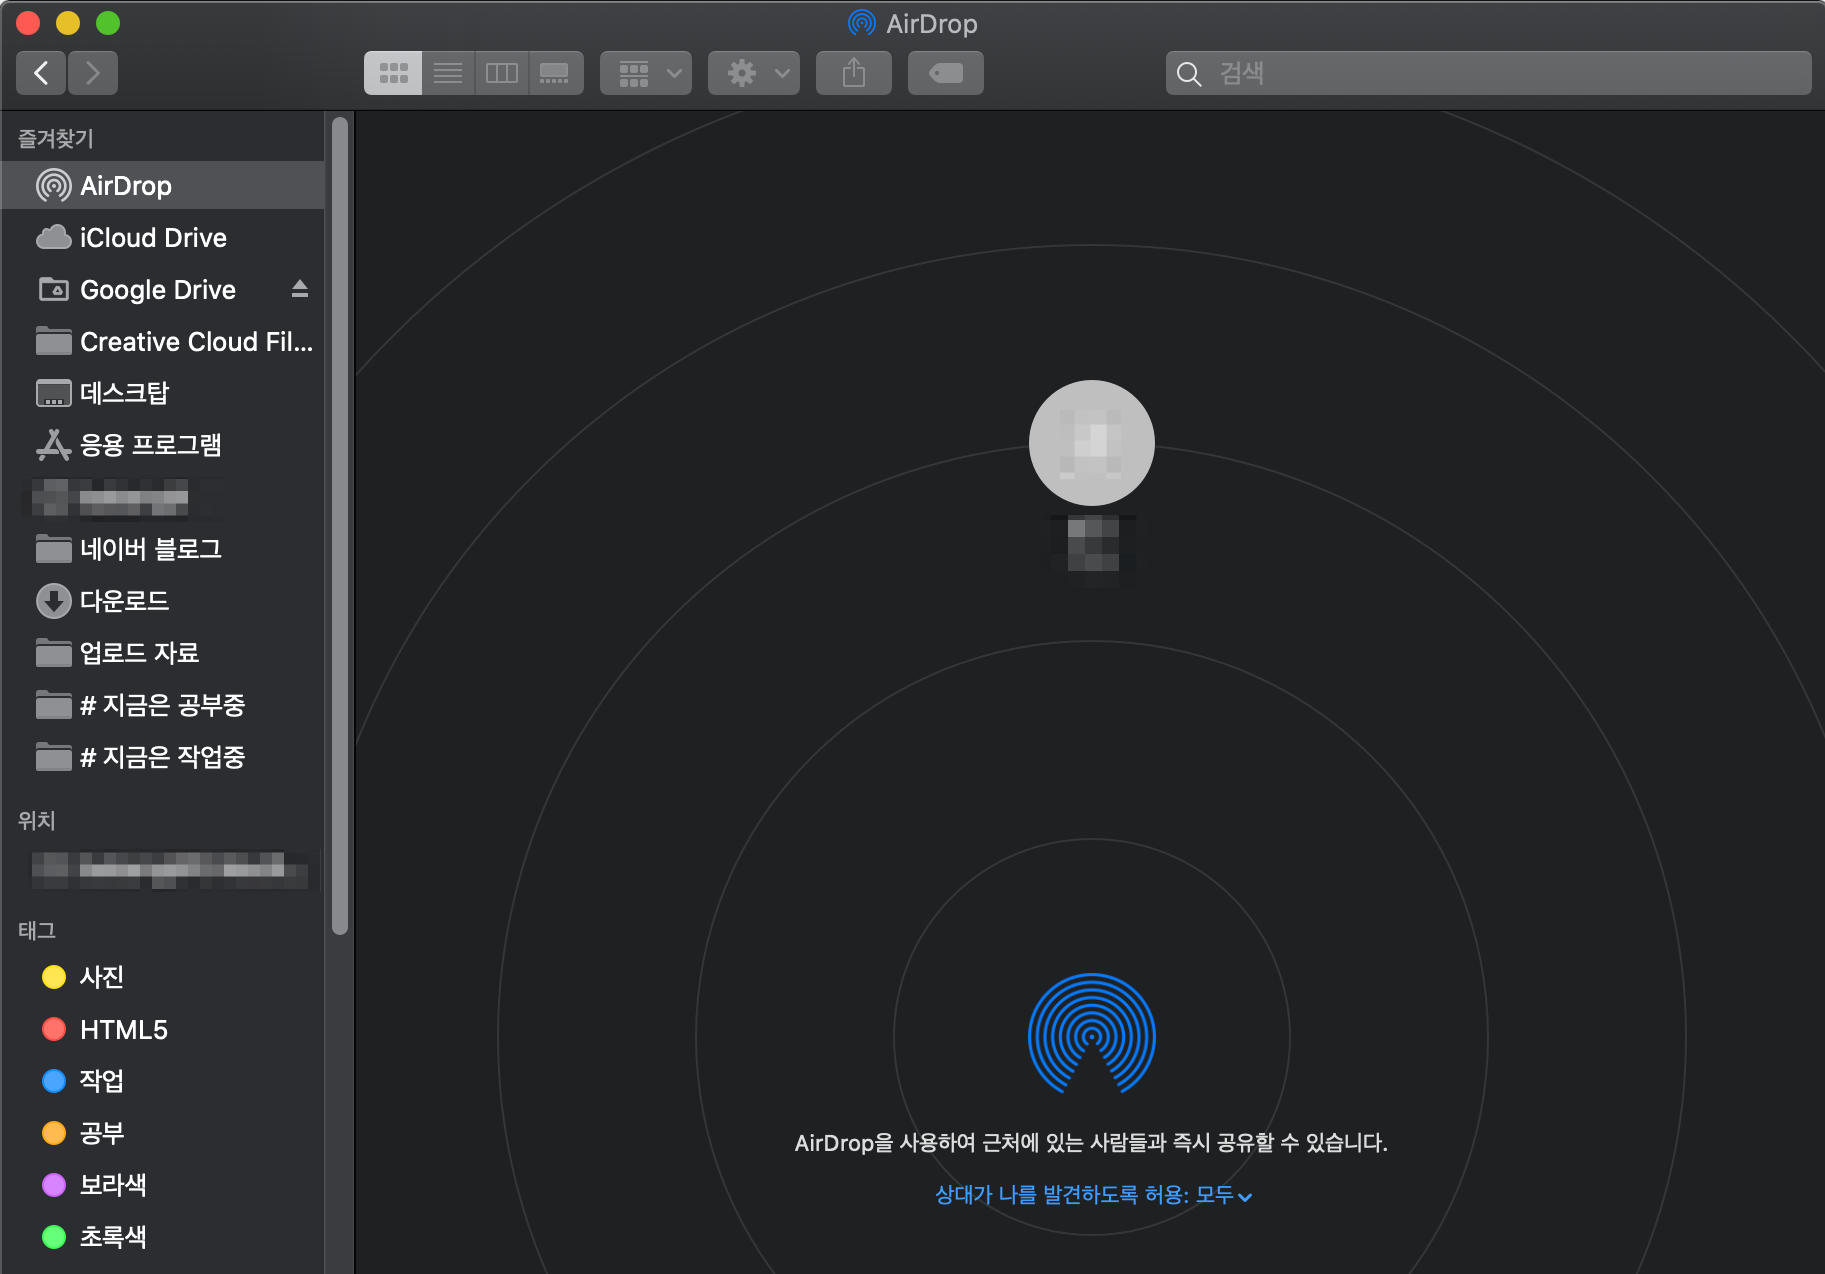Open # 지금은 공부중 folder
Screen dimensions: 1825x1274
point(163,705)
